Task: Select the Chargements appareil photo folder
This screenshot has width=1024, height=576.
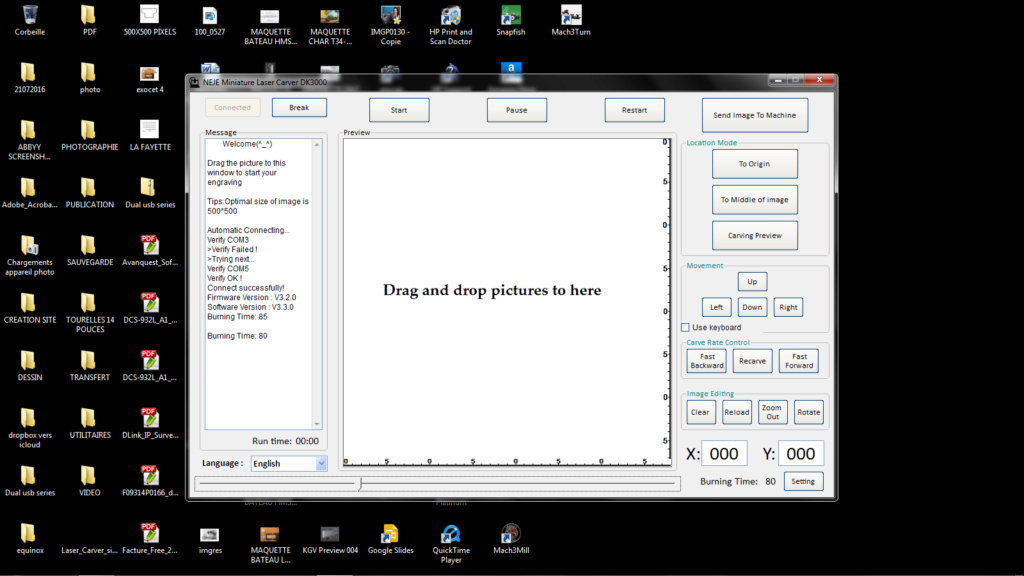Action: click(29, 256)
